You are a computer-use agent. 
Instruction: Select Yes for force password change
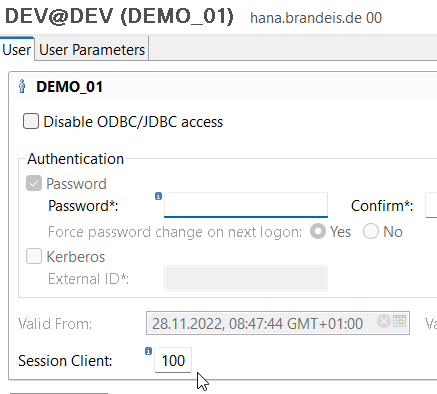click(318, 231)
